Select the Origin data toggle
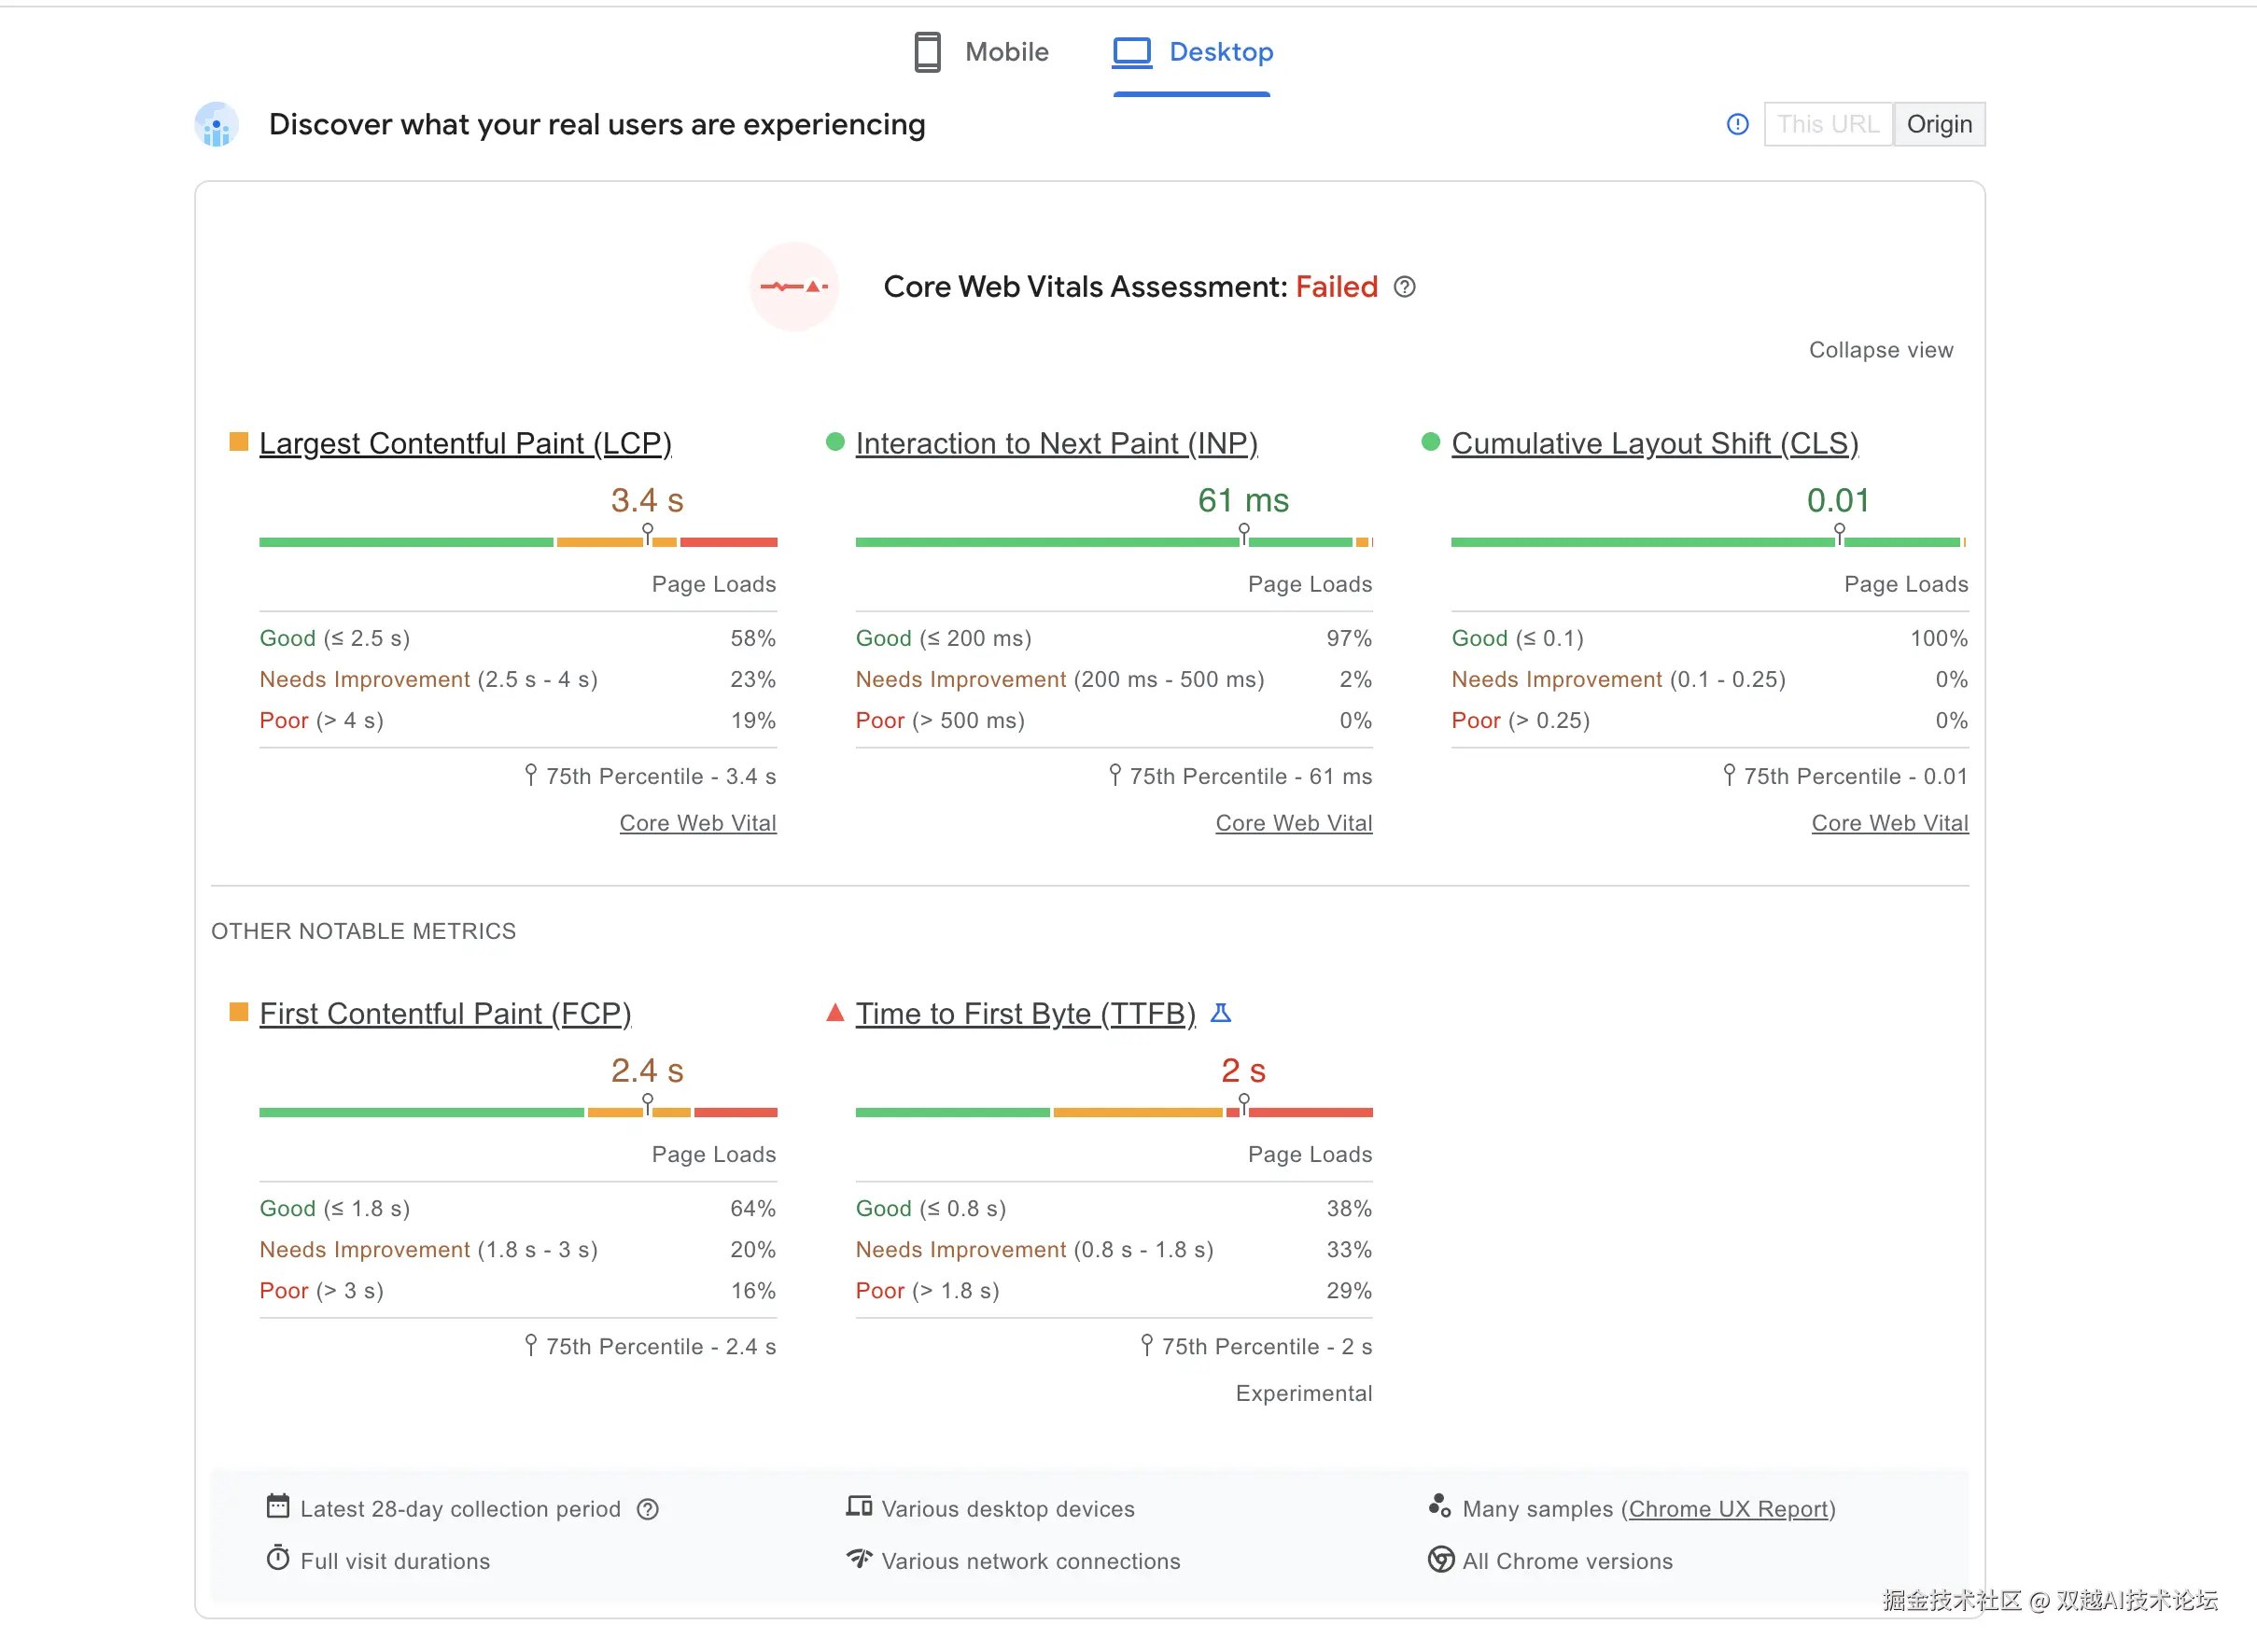The height and width of the screenshot is (1652, 2257). 1938,124
